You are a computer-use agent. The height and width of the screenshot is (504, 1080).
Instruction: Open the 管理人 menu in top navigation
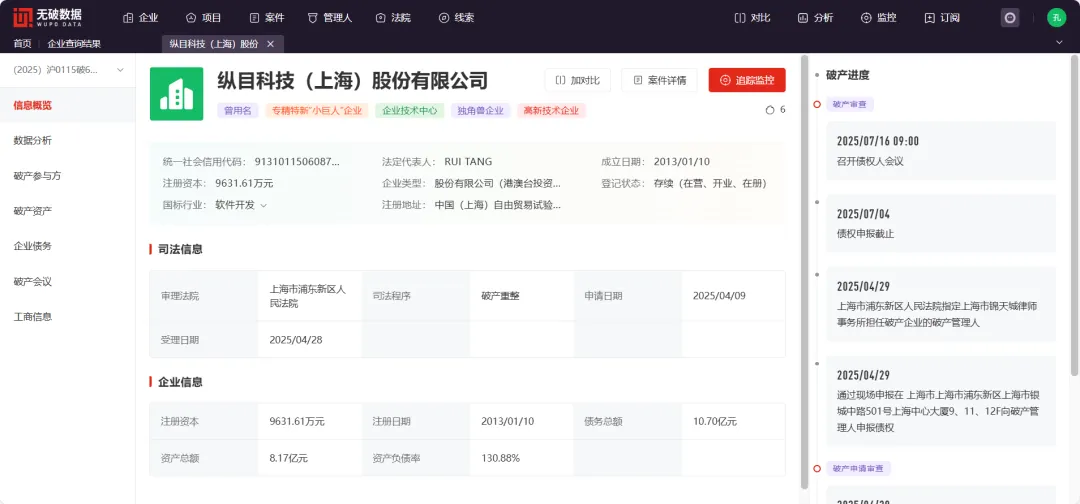coord(330,18)
